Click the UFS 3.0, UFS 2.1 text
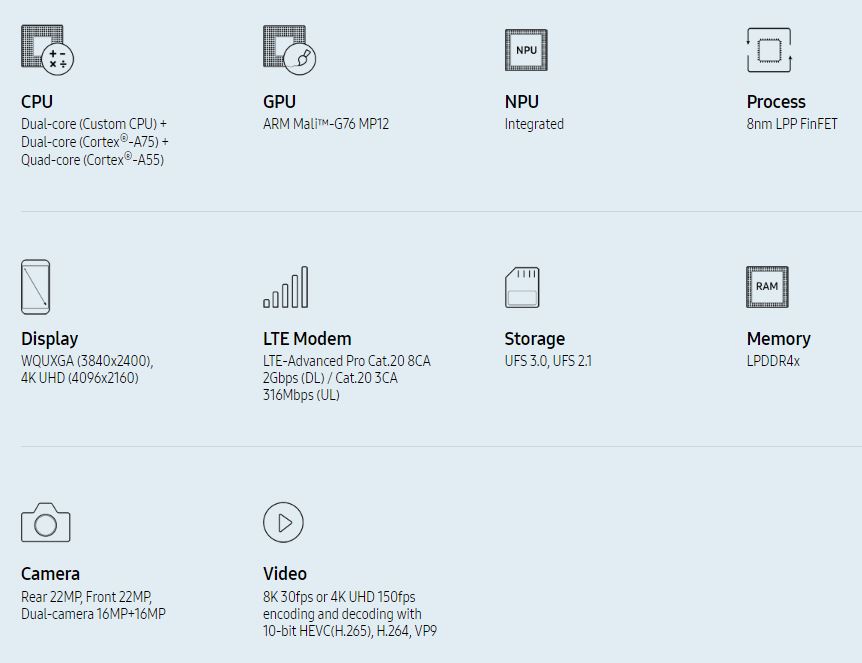The image size is (862, 663). click(x=548, y=361)
